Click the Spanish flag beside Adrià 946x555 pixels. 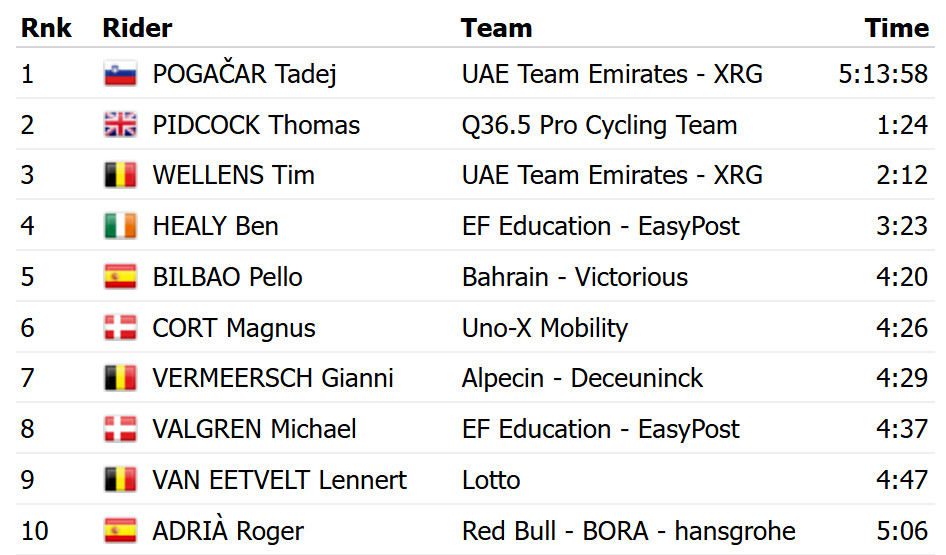[120, 531]
